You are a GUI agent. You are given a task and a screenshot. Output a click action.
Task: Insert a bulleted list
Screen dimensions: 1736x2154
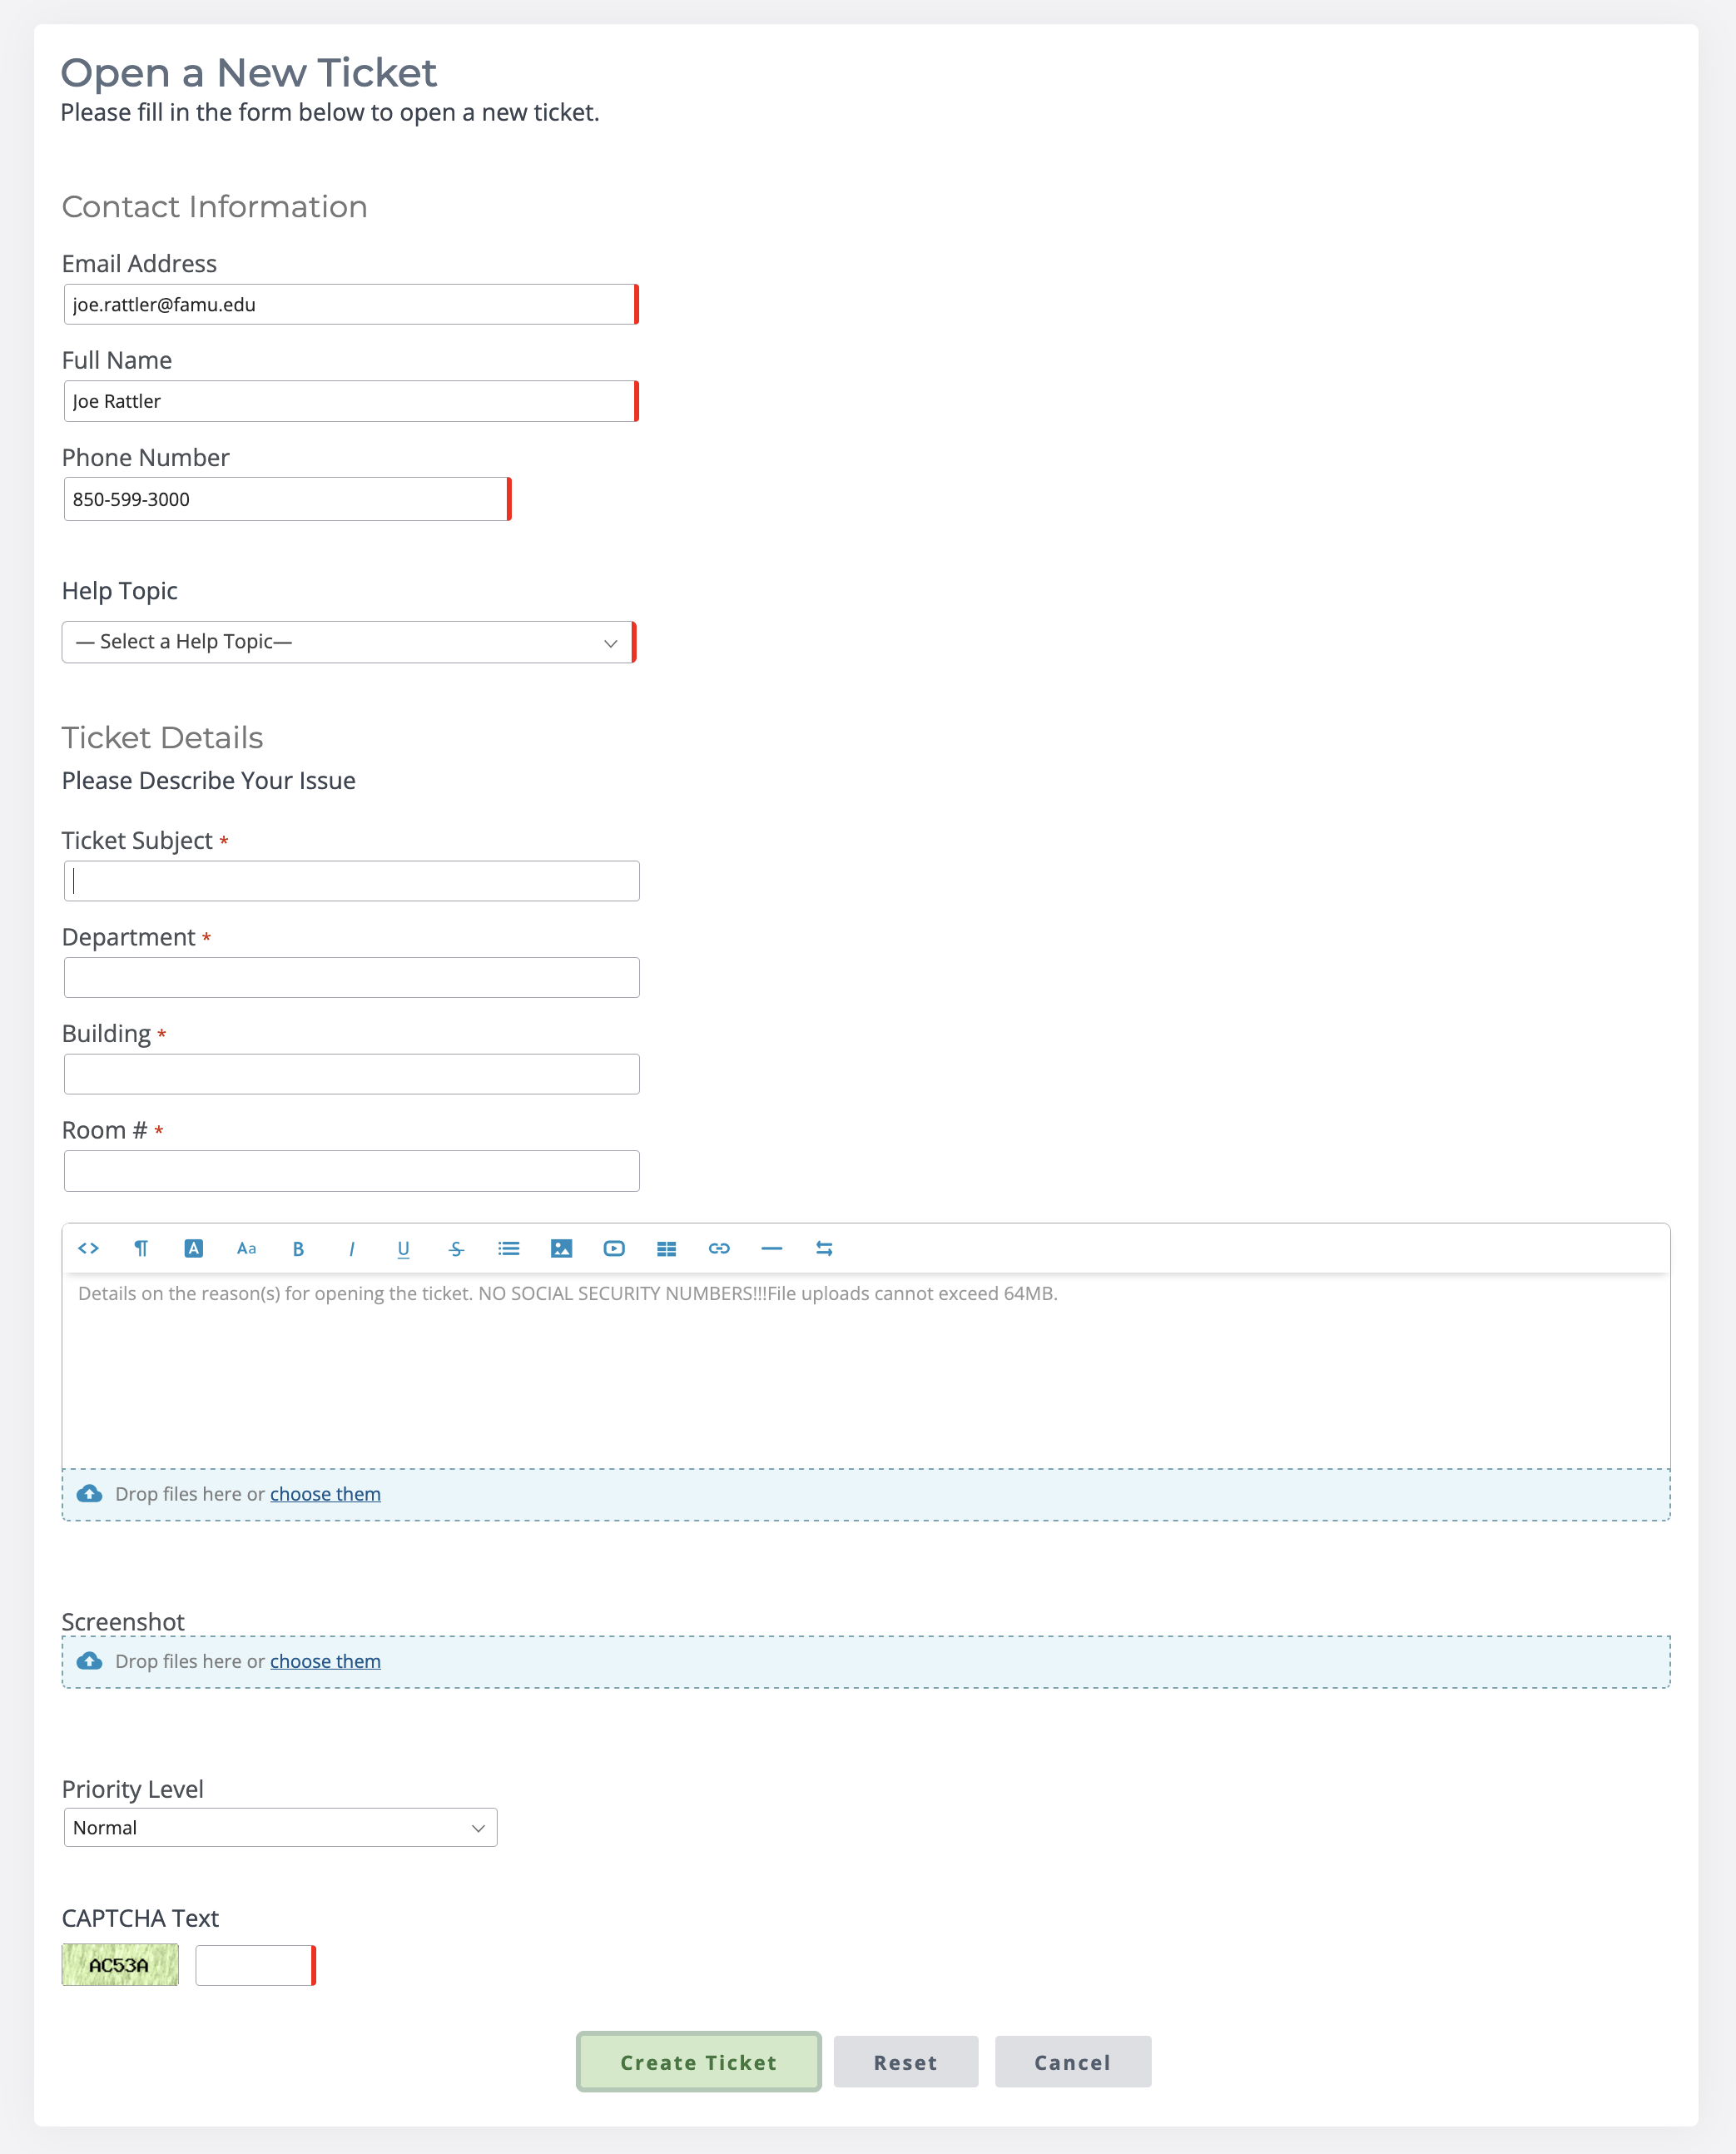(x=509, y=1248)
